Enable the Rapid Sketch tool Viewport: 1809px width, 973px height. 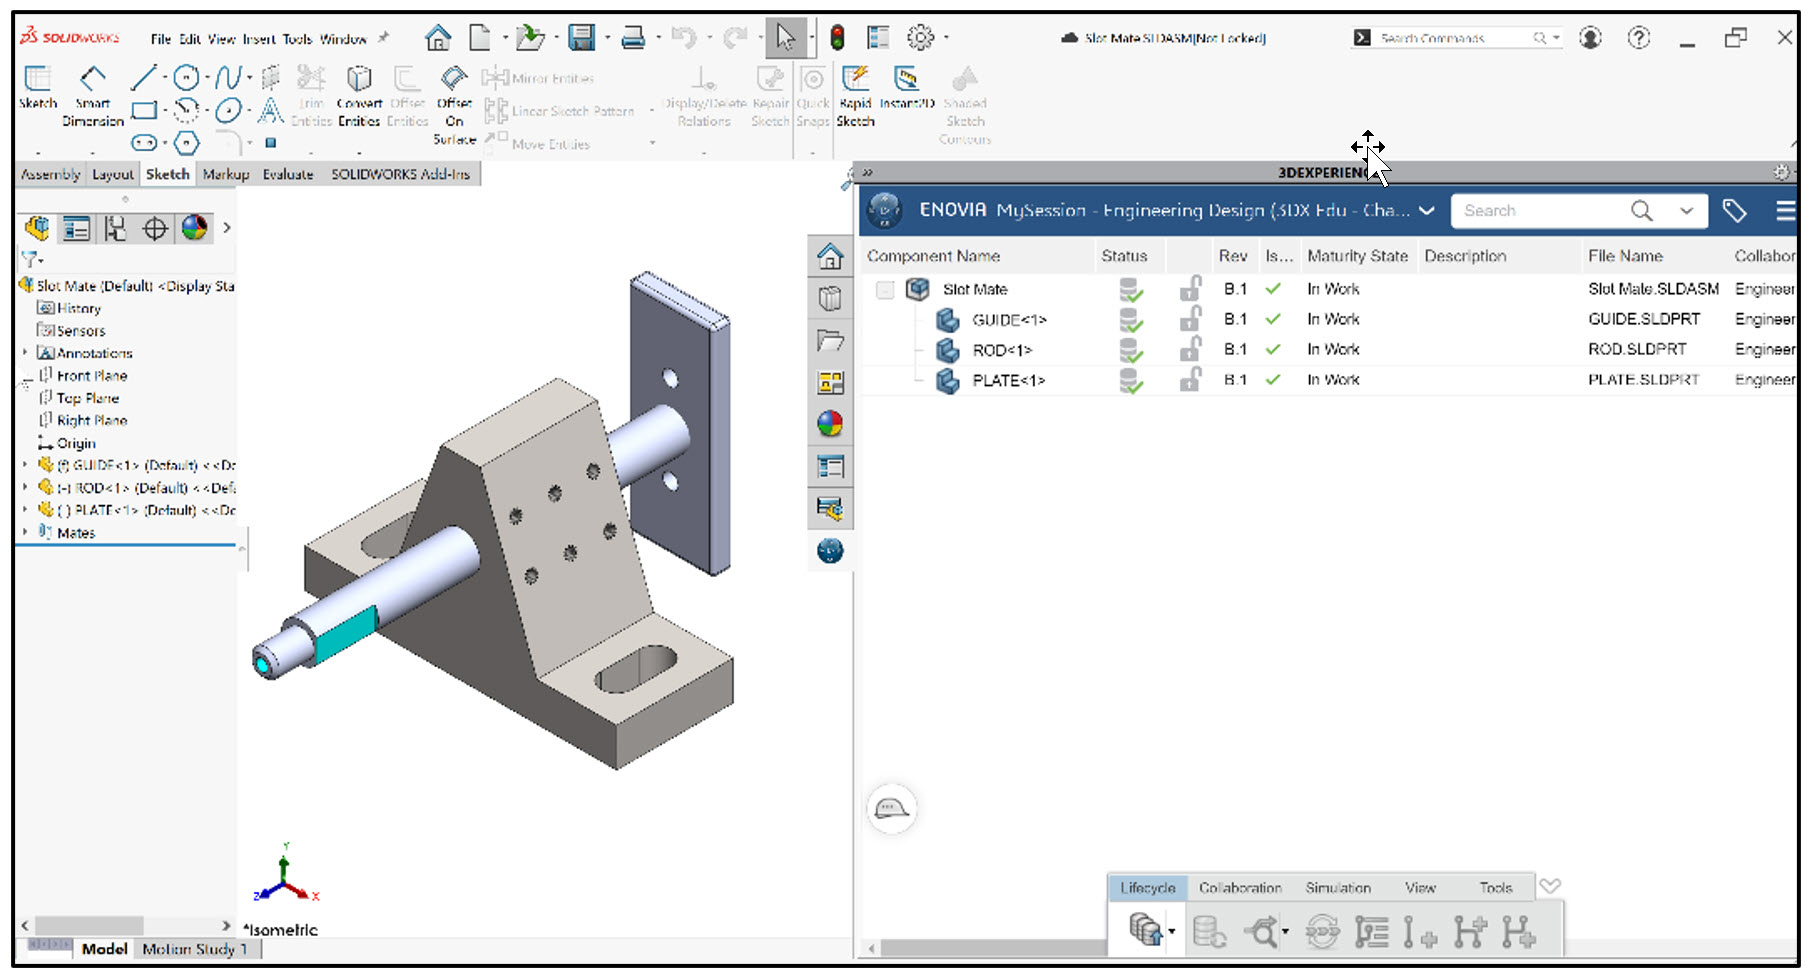(x=855, y=90)
